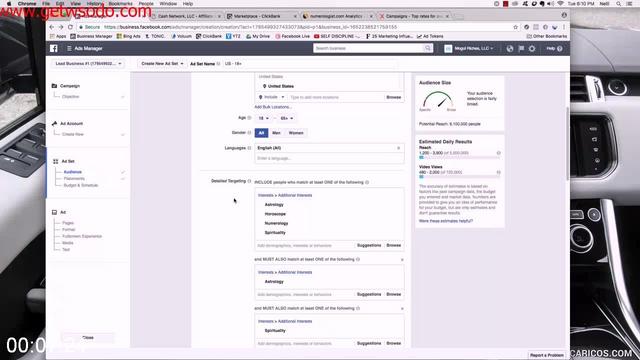This screenshot has width=640, height=360.
Task: Click the Ad Set grid icon in sidebar
Action: click(56, 161)
